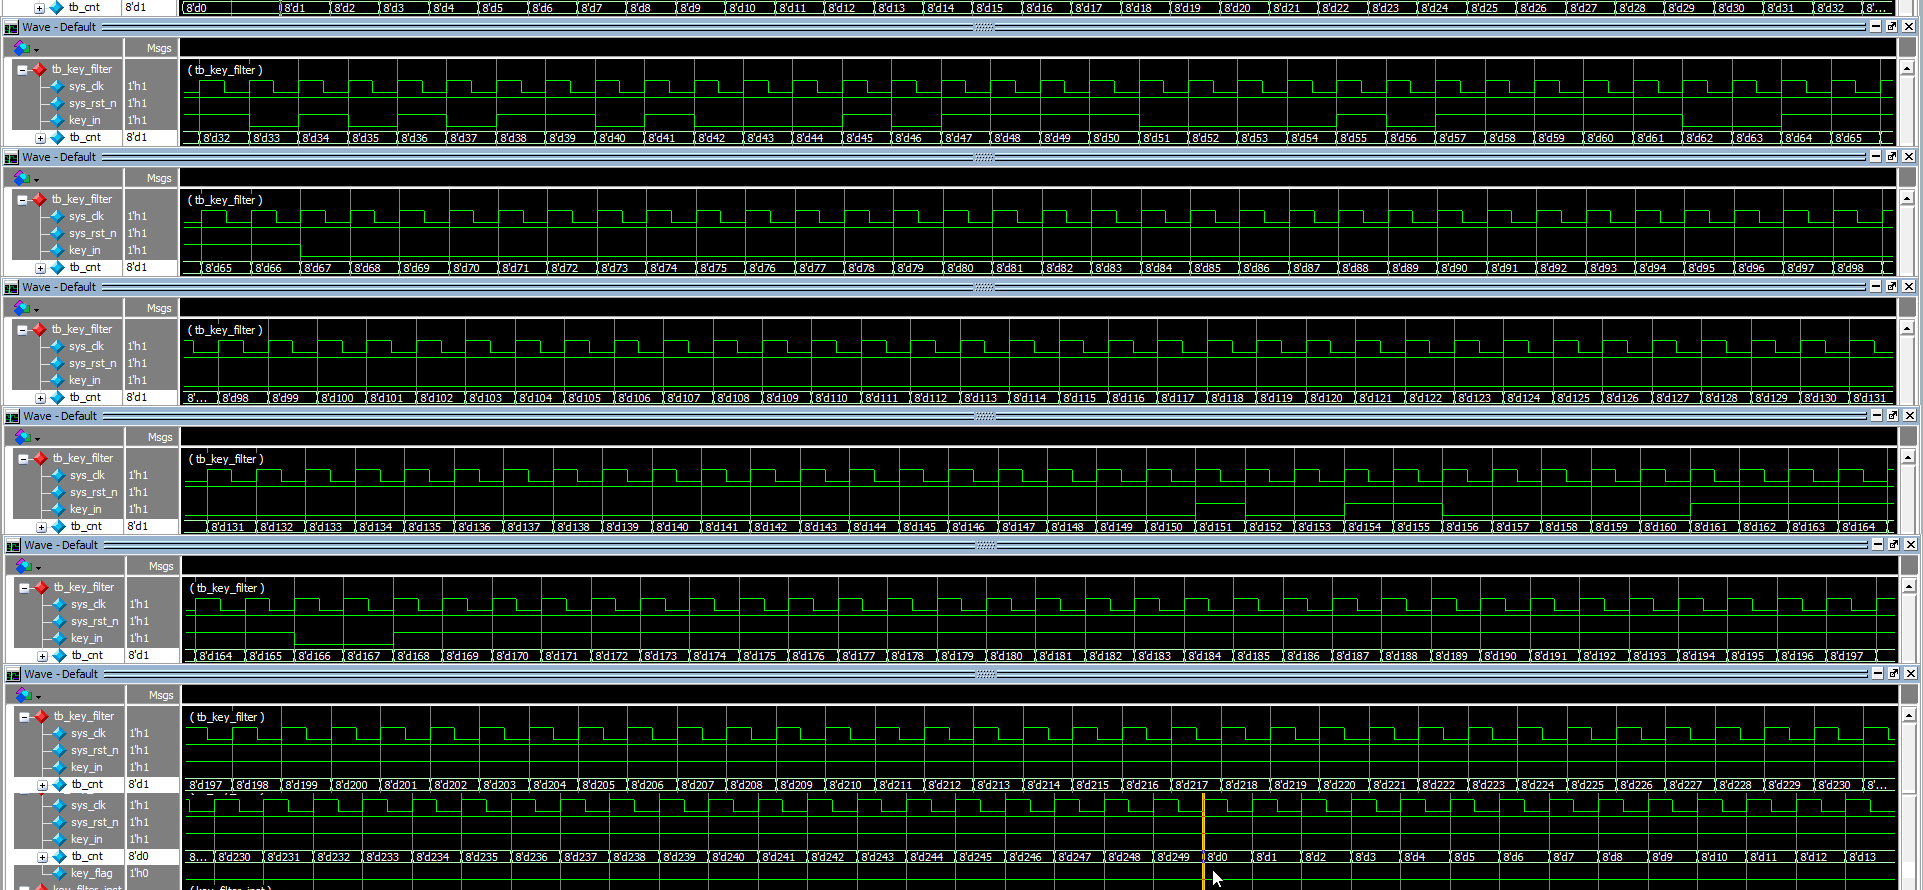Open layout dropdown in panel starting 8'd65
Image resolution: width=1923 pixels, height=890 pixels.
[x=26, y=178]
